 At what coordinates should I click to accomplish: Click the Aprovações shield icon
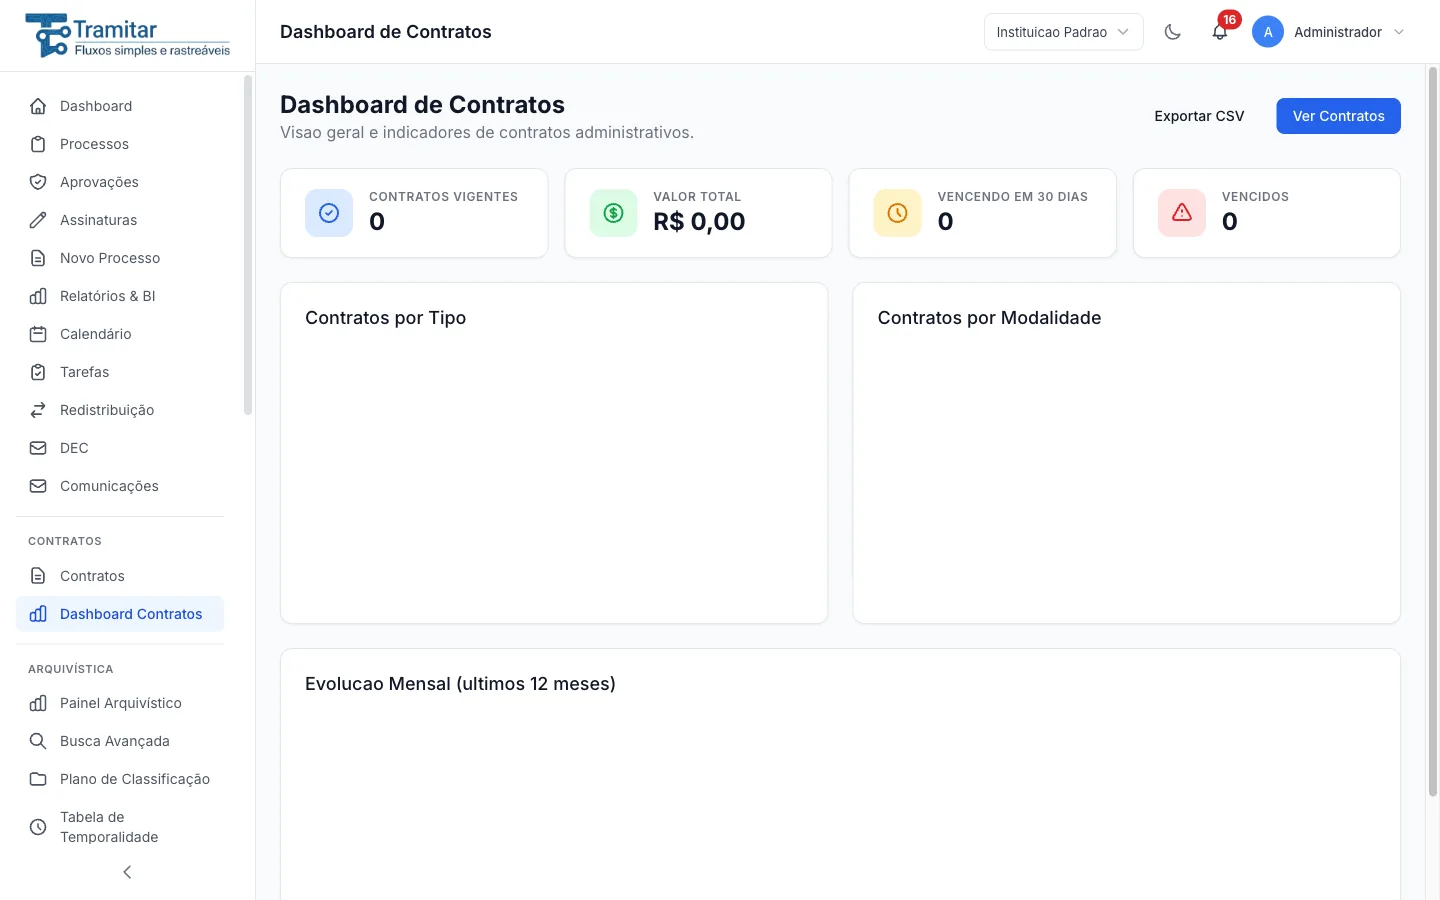click(38, 182)
